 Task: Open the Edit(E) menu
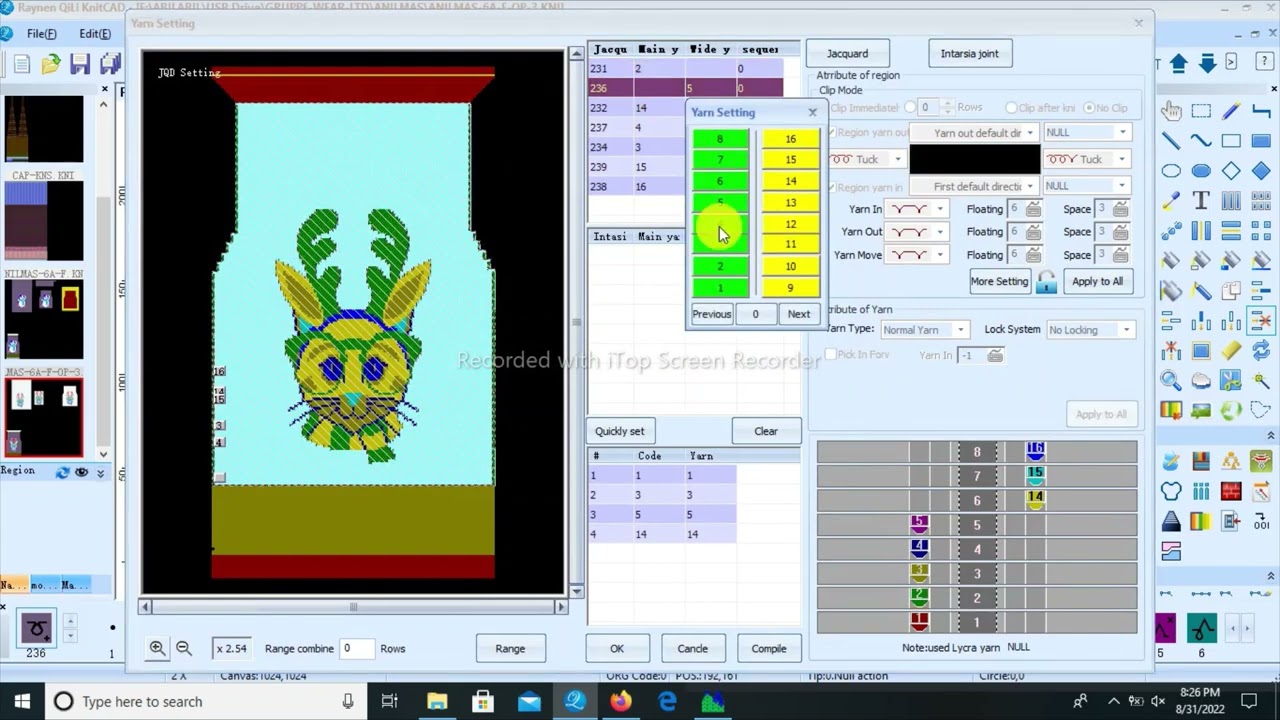coord(95,34)
